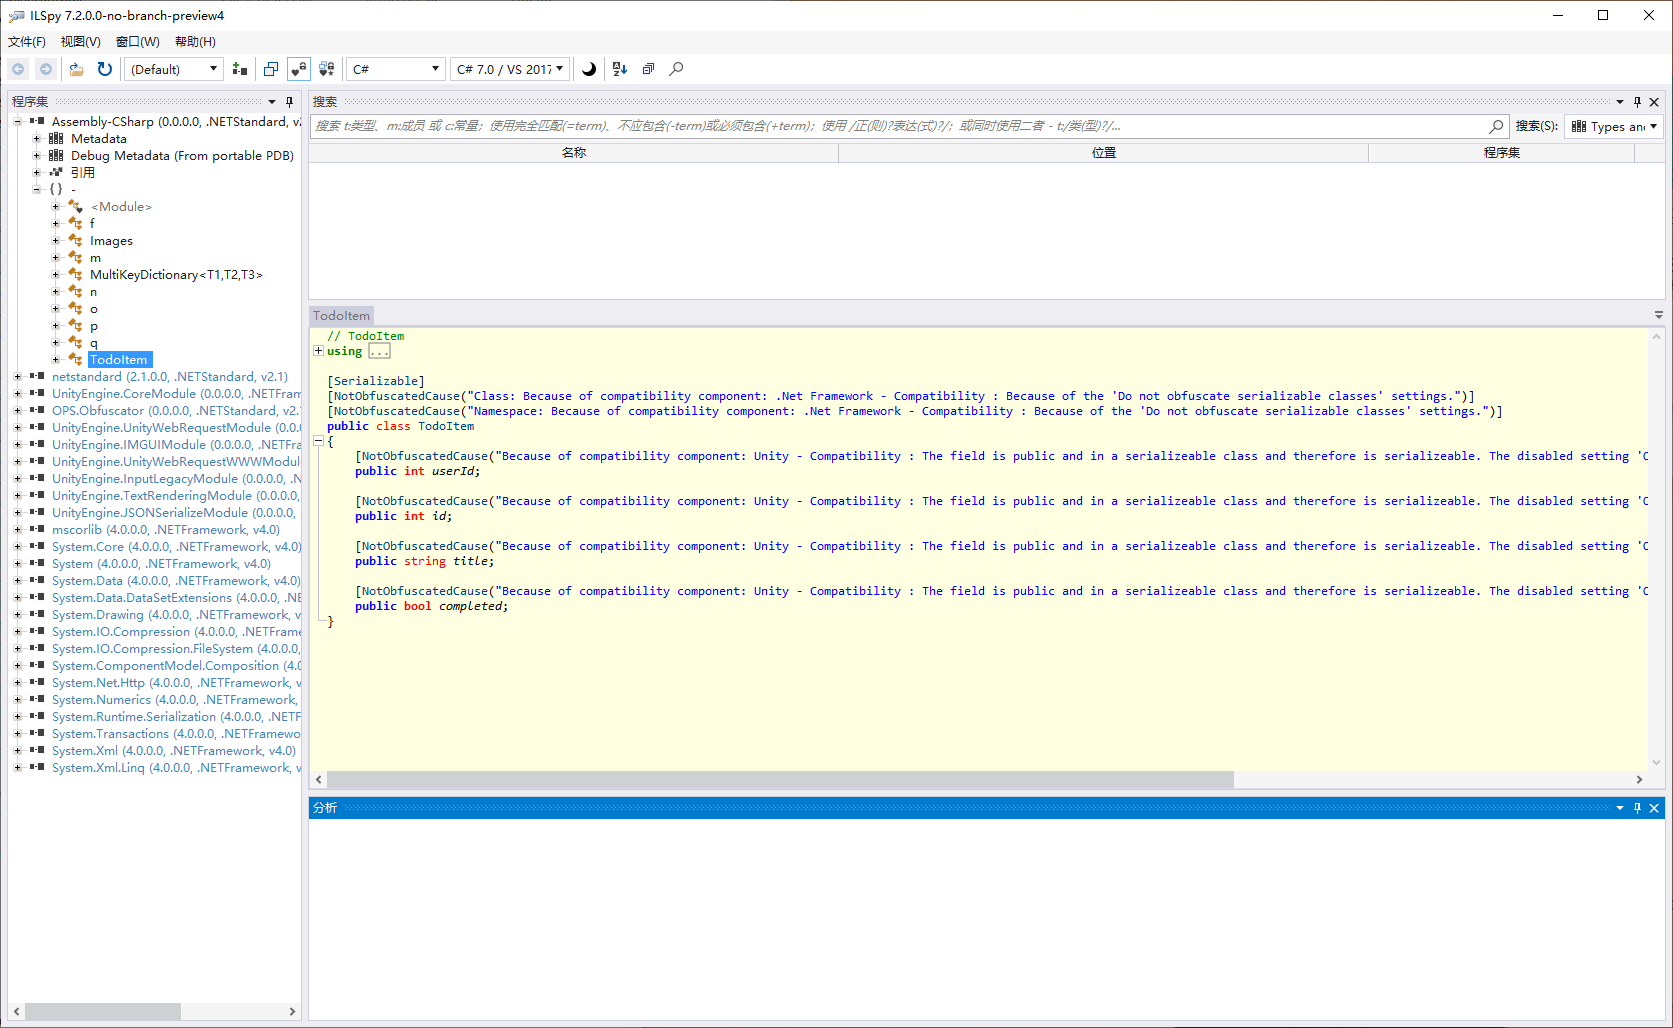Screen dimensions: 1673x1028
Task: Open search with magnifier toolbar icon
Action: click(677, 69)
